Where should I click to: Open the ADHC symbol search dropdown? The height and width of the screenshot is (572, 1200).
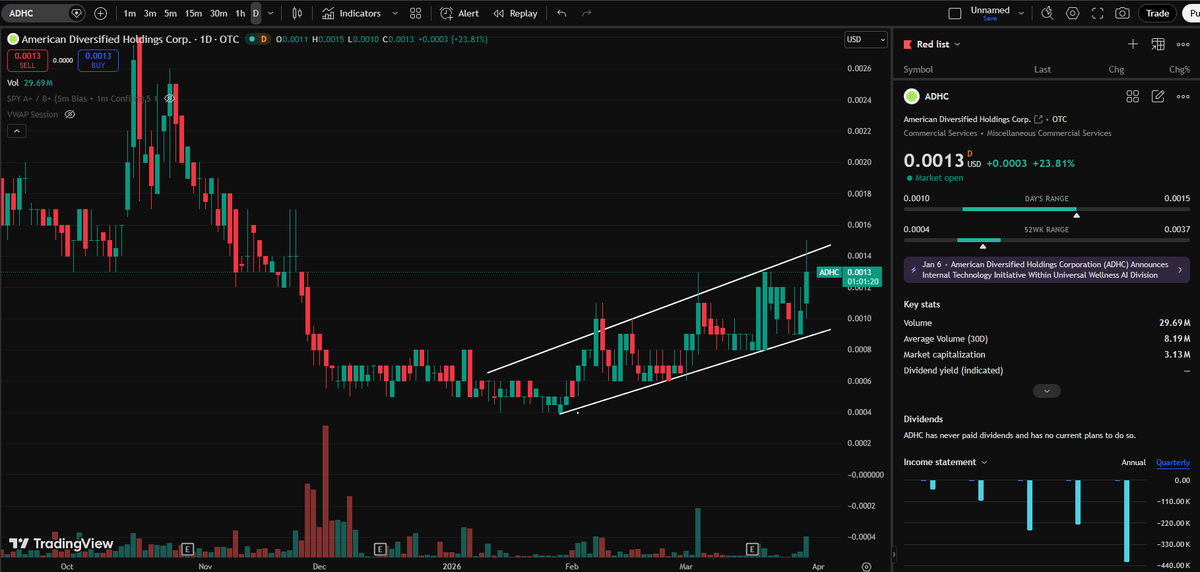44,13
